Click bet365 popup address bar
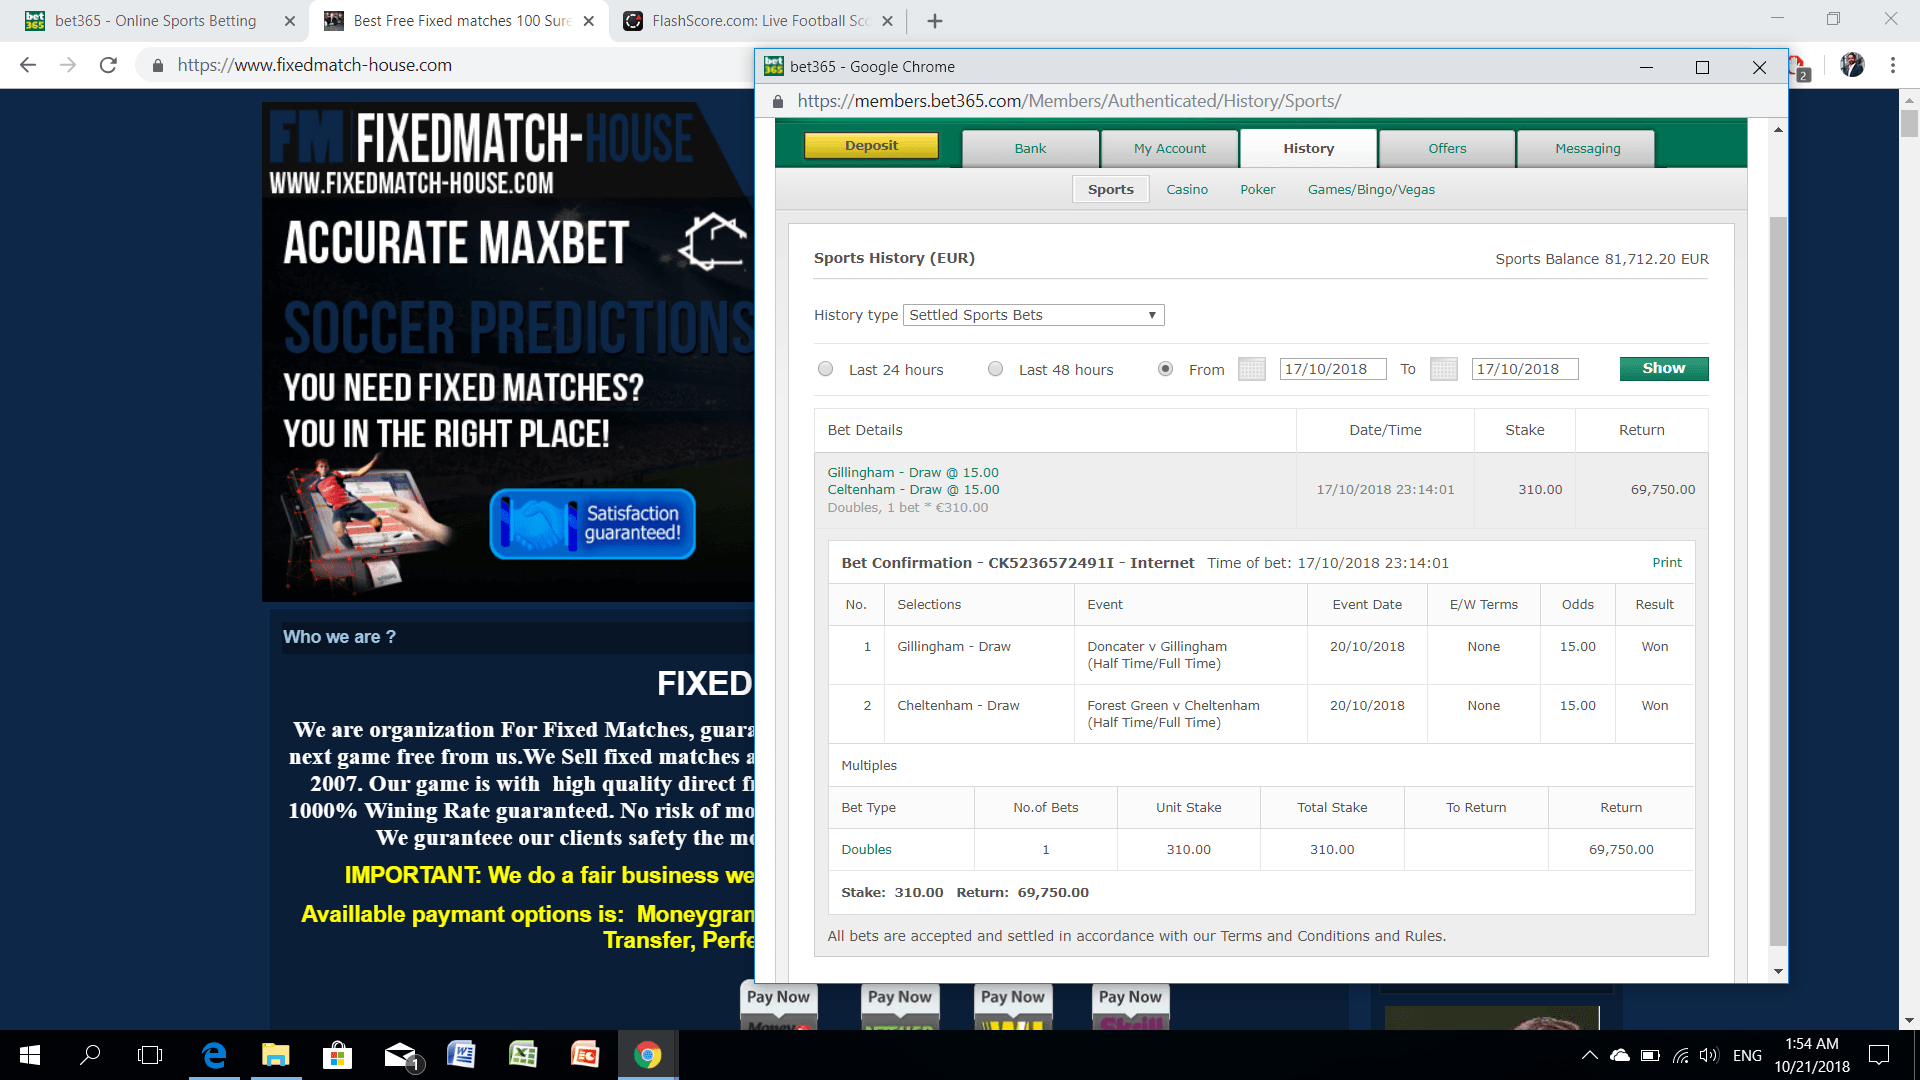The width and height of the screenshot is (1920, 1080). 1270,101
